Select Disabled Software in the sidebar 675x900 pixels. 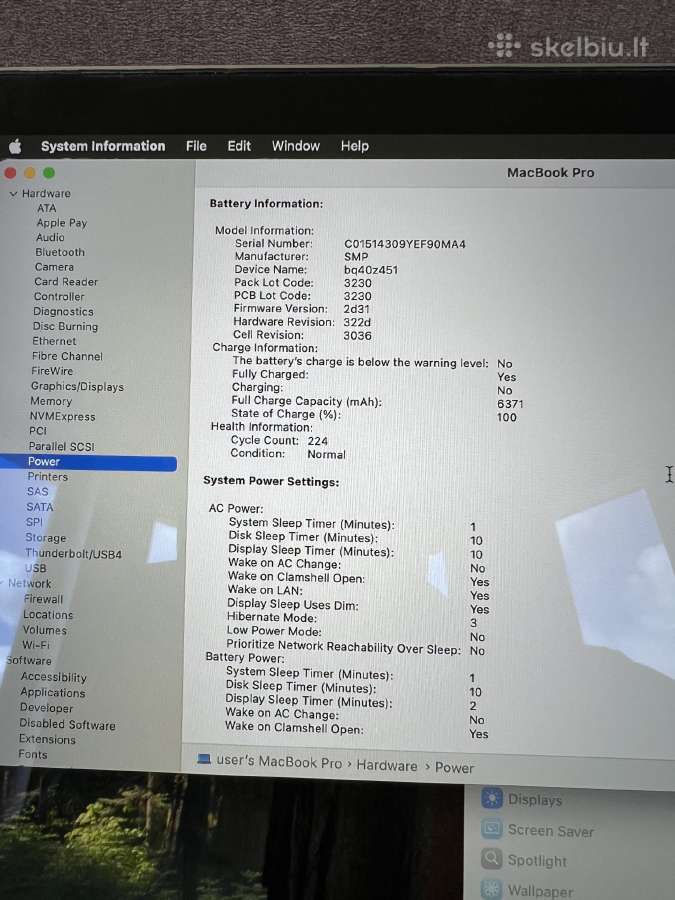[x=67, y=724]
